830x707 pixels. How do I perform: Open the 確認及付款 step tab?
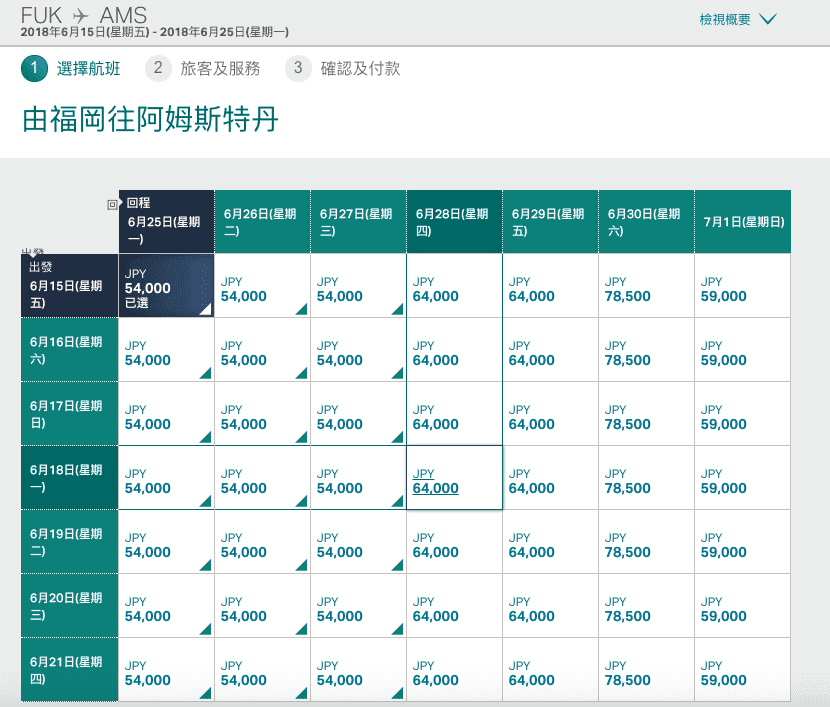point(360,69)
